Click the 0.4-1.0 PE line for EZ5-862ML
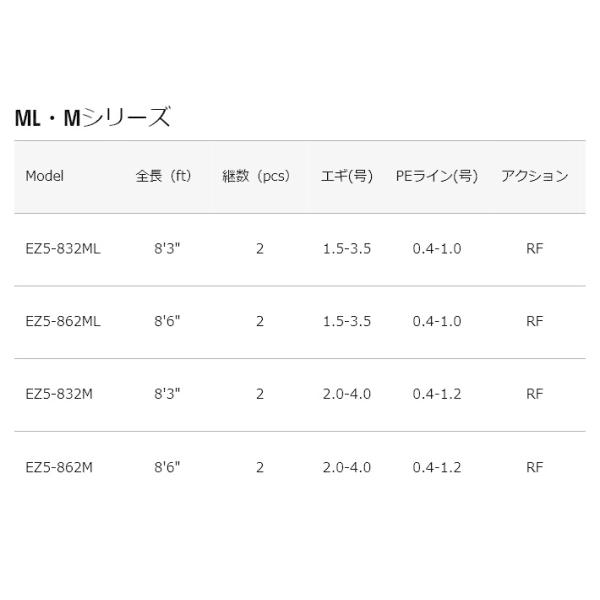This screenshot has height=600, width=600. 437,321
